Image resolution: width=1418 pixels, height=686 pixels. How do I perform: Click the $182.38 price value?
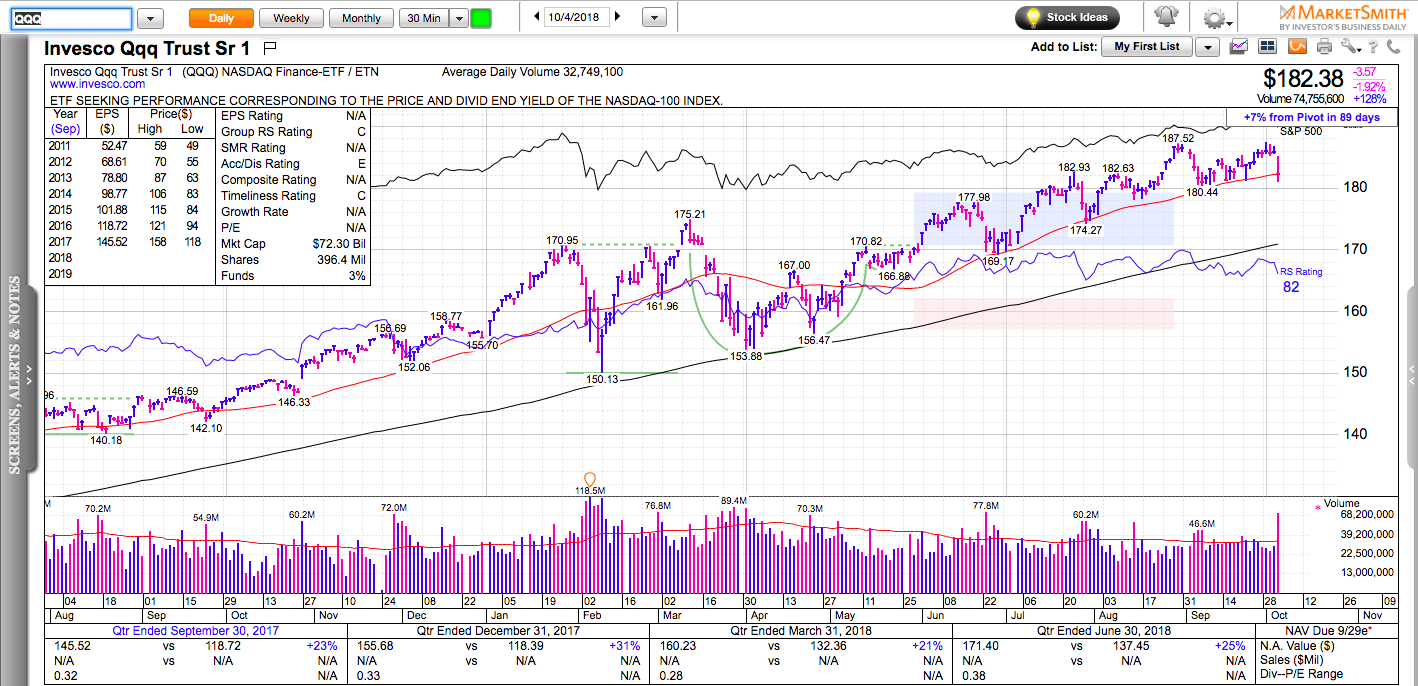1303,78
